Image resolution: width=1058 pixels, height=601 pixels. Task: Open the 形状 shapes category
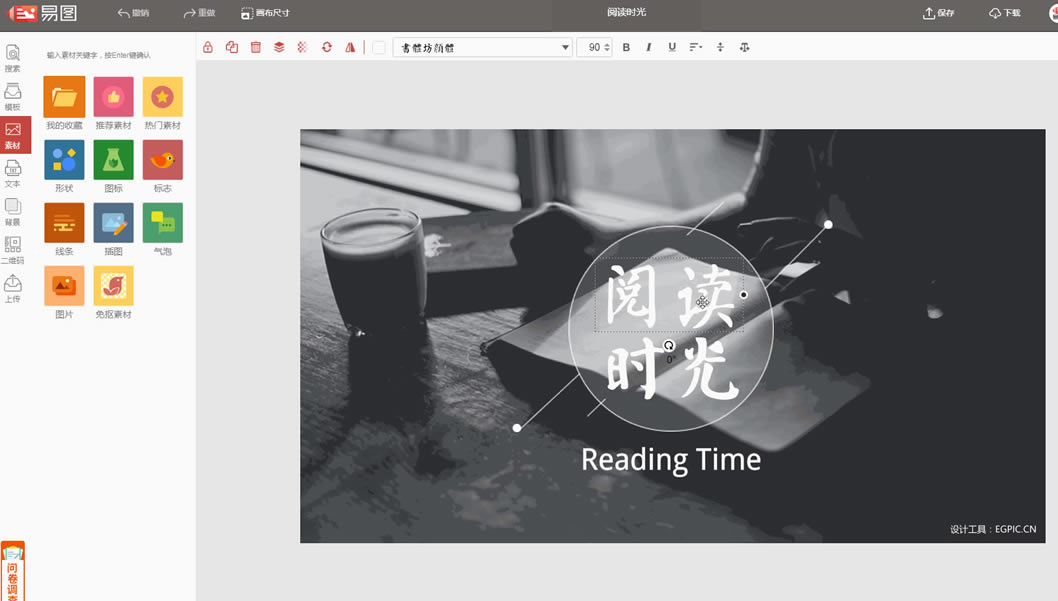pyautogui.click(x=64, y=160)
